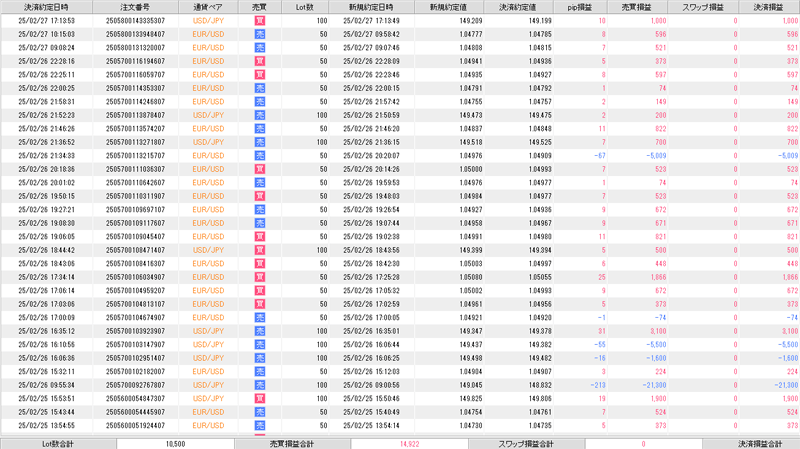Screen dimensions: 800x449
Task: Click the 売 badge in the 25/02/25 13:54:55 row
Action: (260, 426)
